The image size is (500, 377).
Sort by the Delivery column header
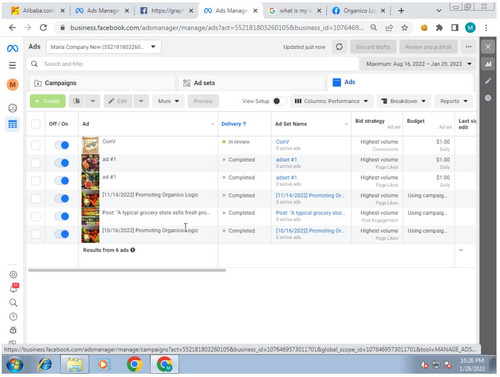234,124
